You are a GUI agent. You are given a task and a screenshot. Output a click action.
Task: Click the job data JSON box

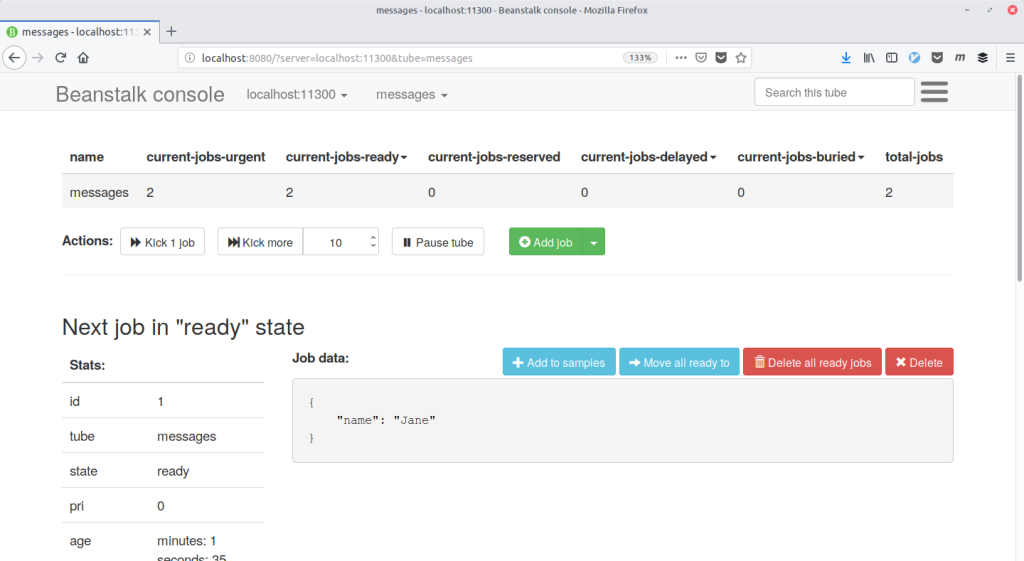coord(622,421)
